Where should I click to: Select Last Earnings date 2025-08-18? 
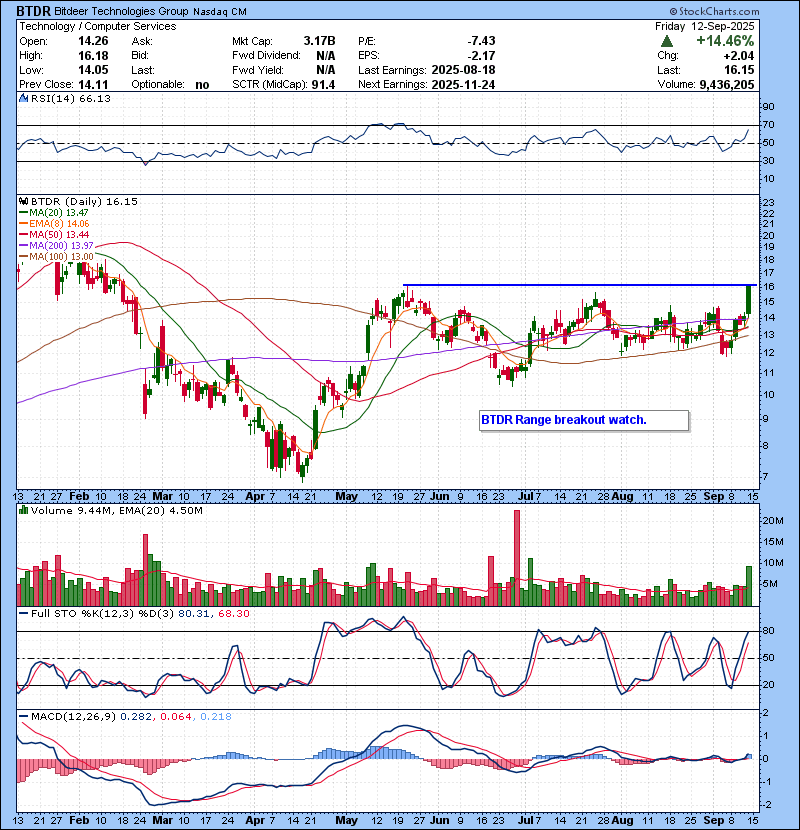463,70
